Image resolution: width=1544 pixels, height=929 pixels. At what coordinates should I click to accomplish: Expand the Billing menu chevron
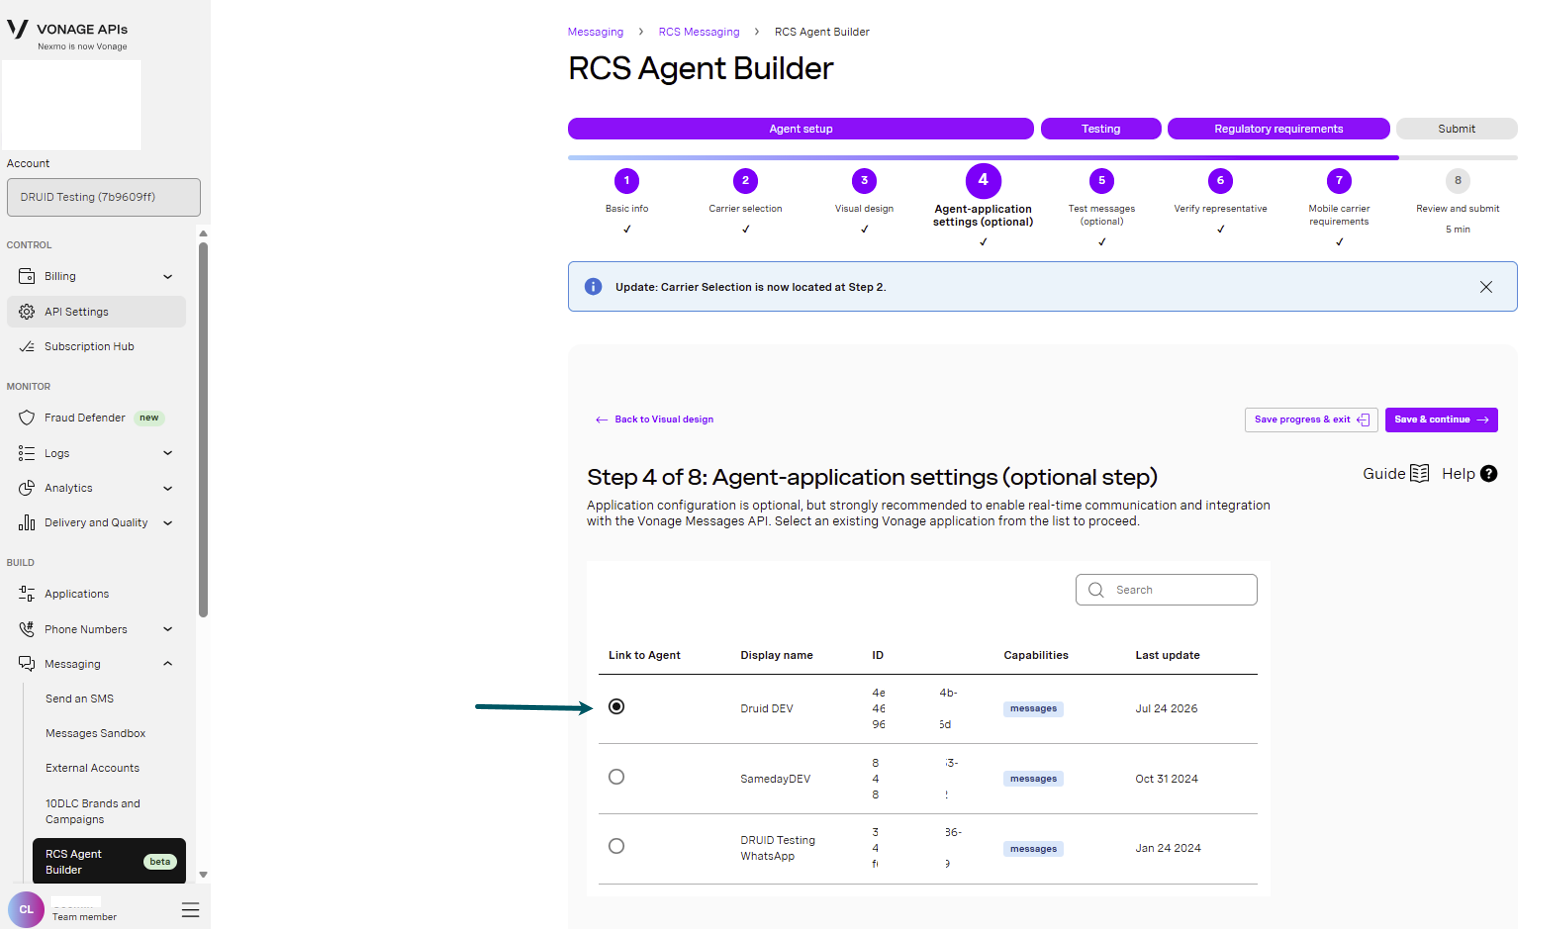tap(168, 277)
